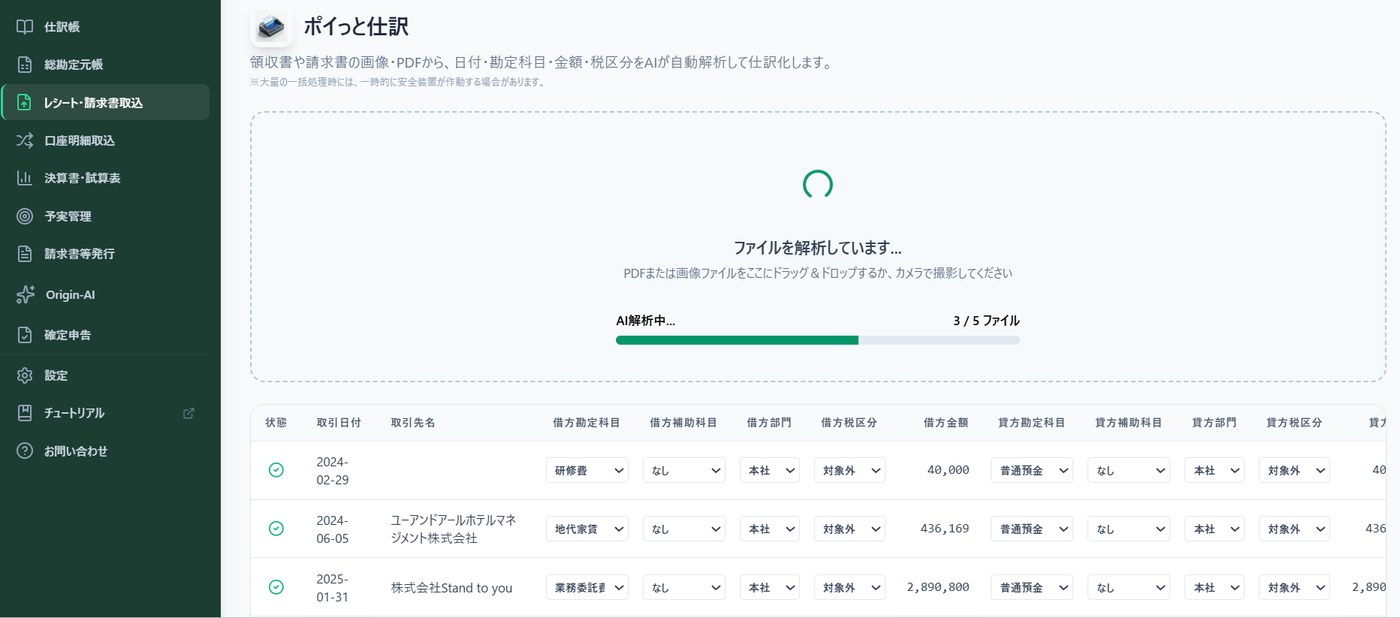Open 貸方勘定科目 普通預金 dropdown in 2024-02-29 row
The image size is (1400, 618).
click(x=1032, y=470)
